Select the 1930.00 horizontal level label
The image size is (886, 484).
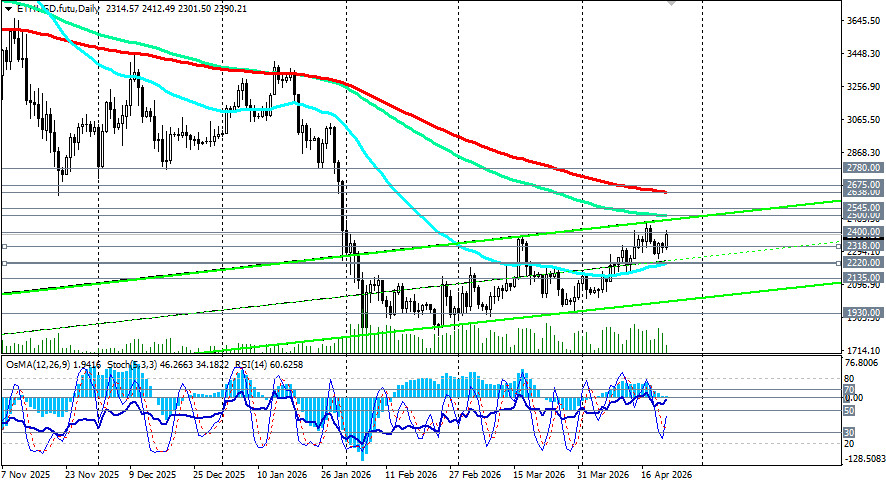pos(863,312)
